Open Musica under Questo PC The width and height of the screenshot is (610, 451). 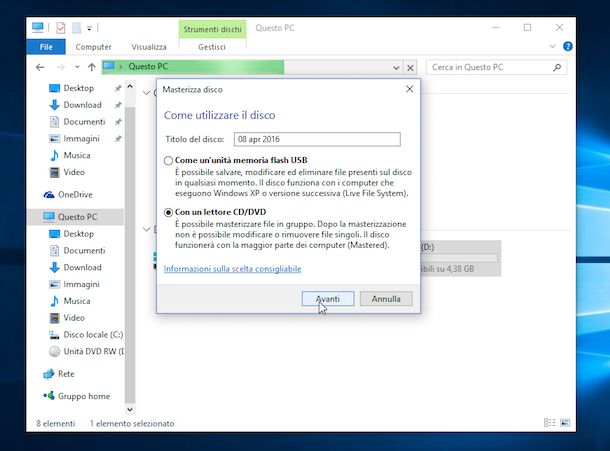(77, 301)
